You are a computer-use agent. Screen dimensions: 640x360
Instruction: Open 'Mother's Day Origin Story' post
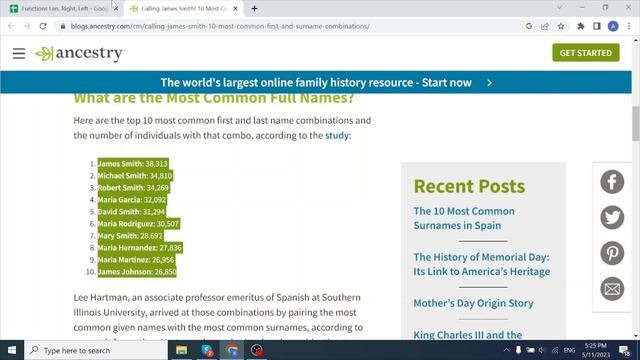tap(473, 303)
